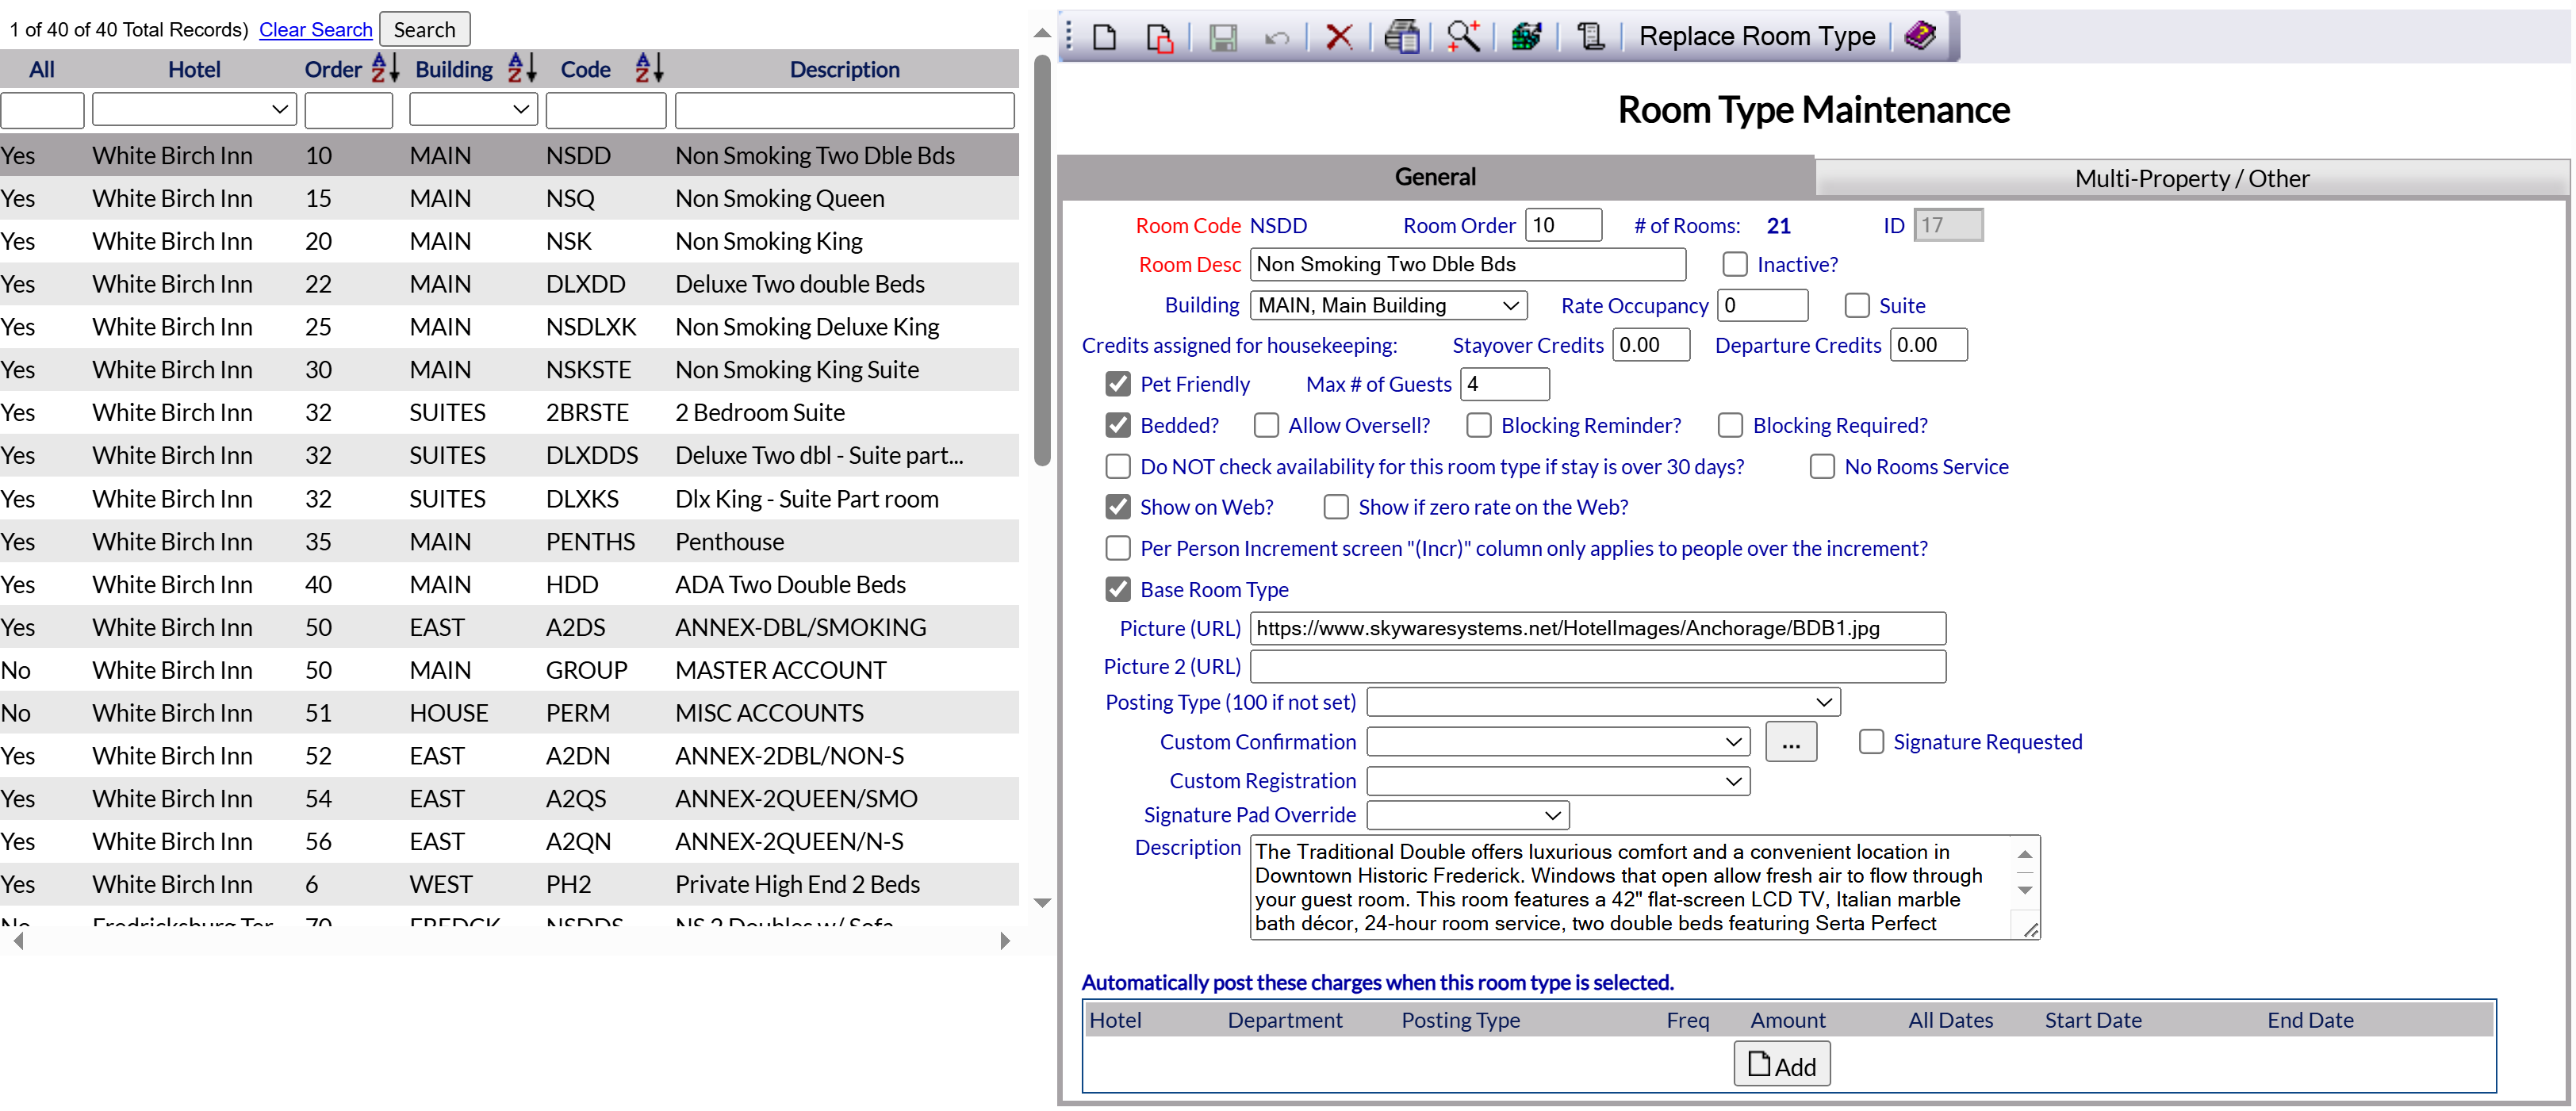Open the Signature Pad Override dropdown
Screen dimensions: 2576x1111
click(x=1468, y=815)
